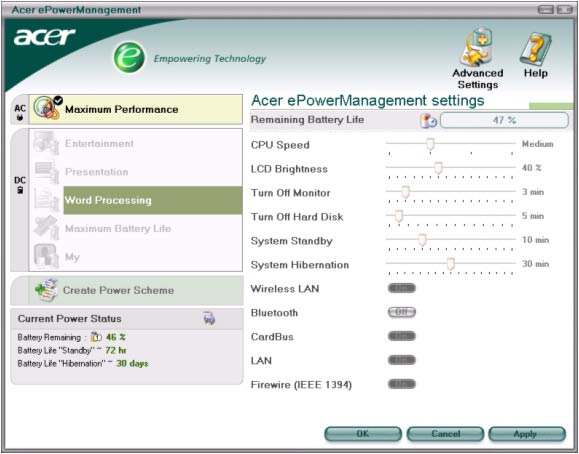
Task: Open the Help book icon
Action: coord(536,49)
